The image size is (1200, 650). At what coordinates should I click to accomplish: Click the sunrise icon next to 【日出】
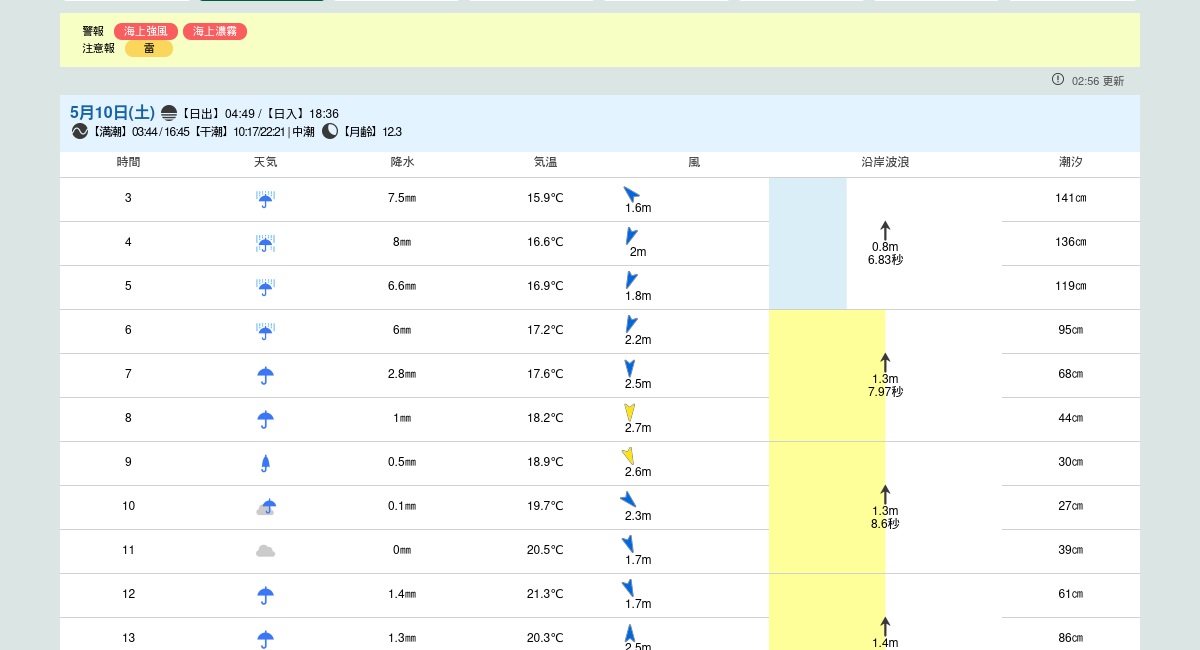[169, 113]
